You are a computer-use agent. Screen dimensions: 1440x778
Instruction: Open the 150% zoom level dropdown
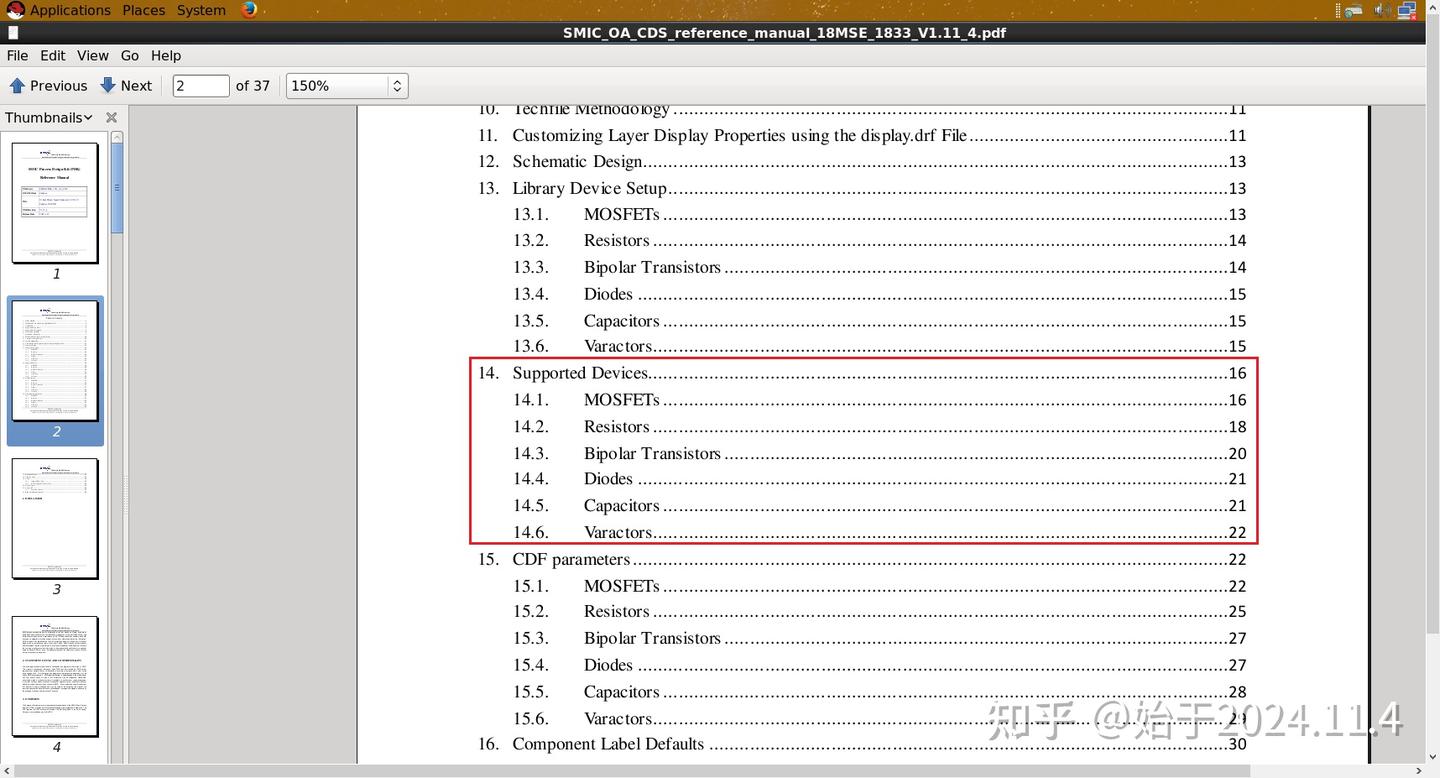(347, 86)
